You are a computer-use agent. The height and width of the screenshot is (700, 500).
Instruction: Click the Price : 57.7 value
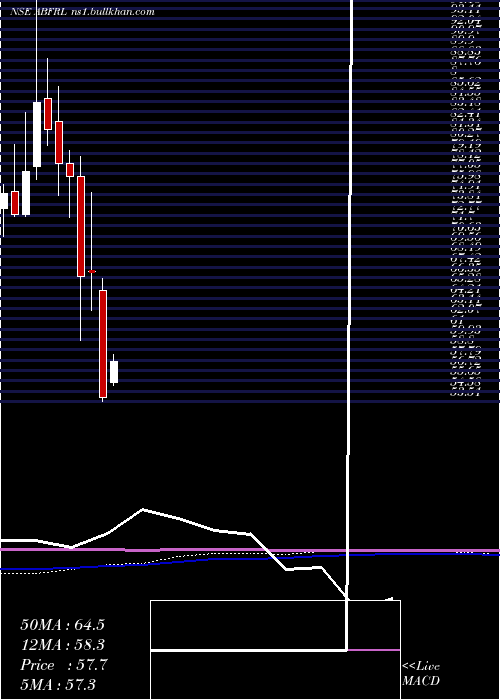coord(64,665)
